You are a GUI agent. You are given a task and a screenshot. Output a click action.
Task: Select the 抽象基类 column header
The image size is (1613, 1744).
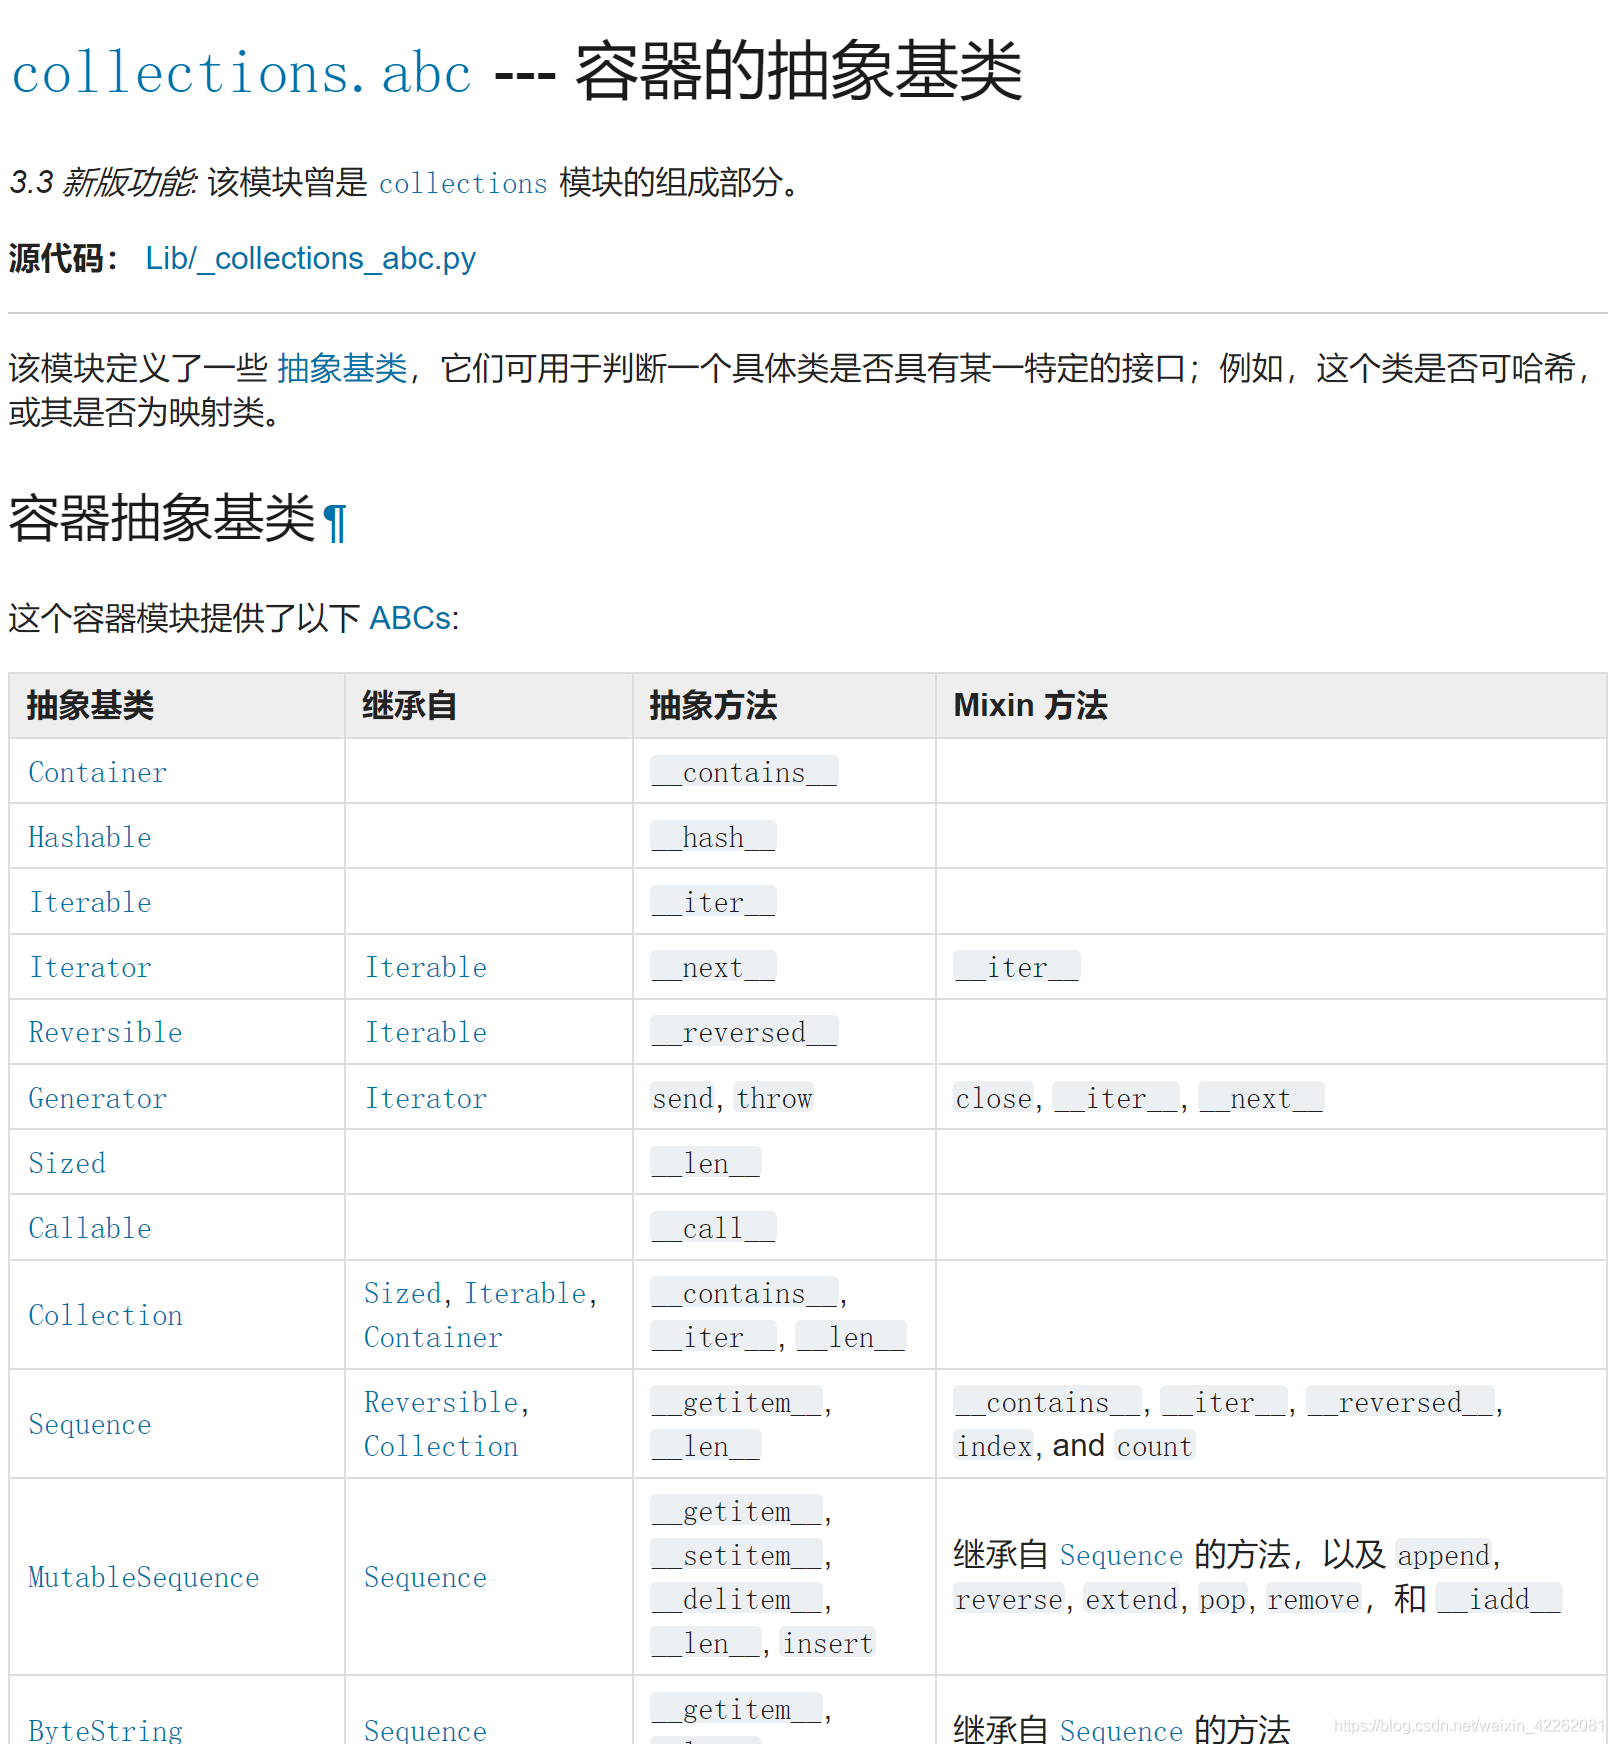point(90,705)
